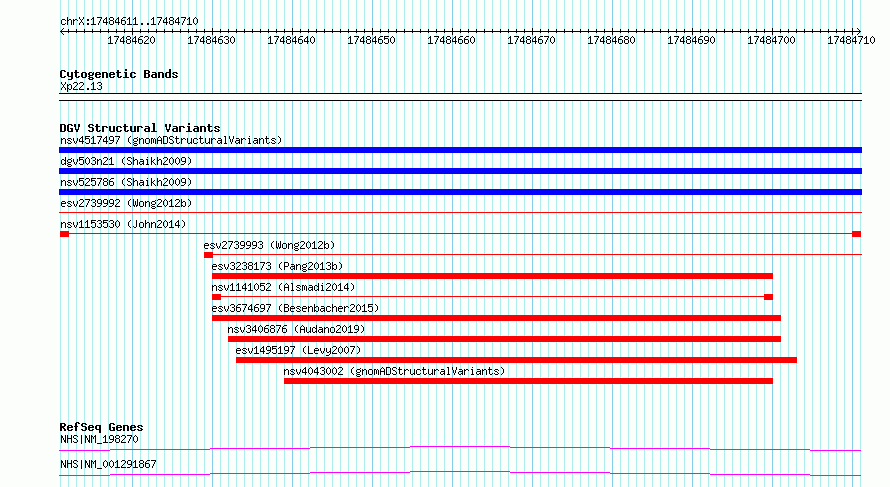The height and width of the screenshot is (487, 890).
Task: Click right red block of nsv1141052
Action: pyautogui.click(x=769, y=297)
